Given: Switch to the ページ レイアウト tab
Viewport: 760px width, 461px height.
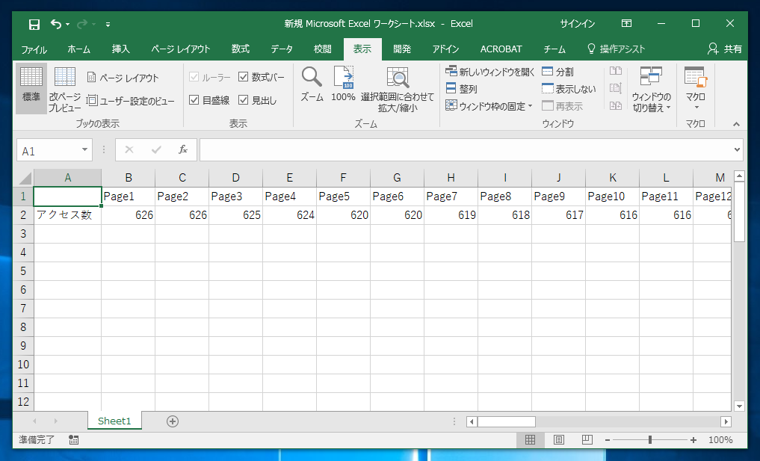Looking at the screenshot, I should 180,49.
